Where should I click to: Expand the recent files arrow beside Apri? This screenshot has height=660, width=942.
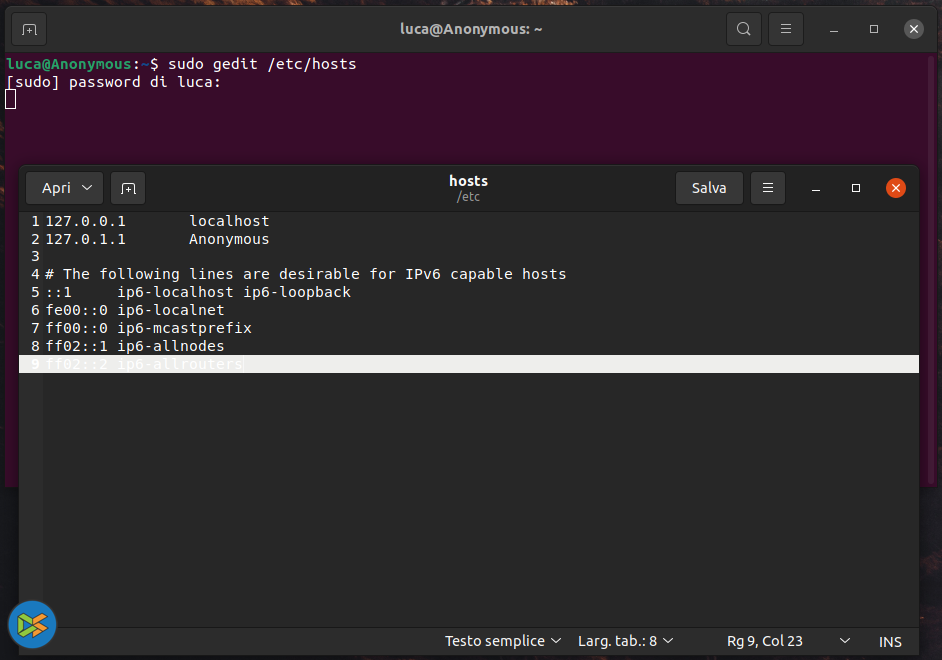[x=87, y=188]
